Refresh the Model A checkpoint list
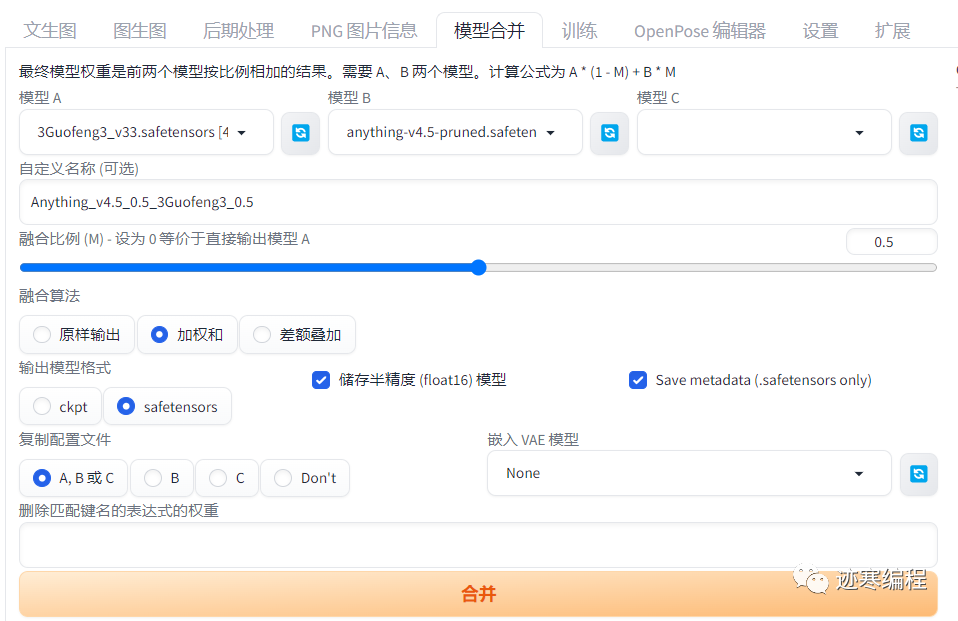 pyautogui.click(x=300, y=132)
